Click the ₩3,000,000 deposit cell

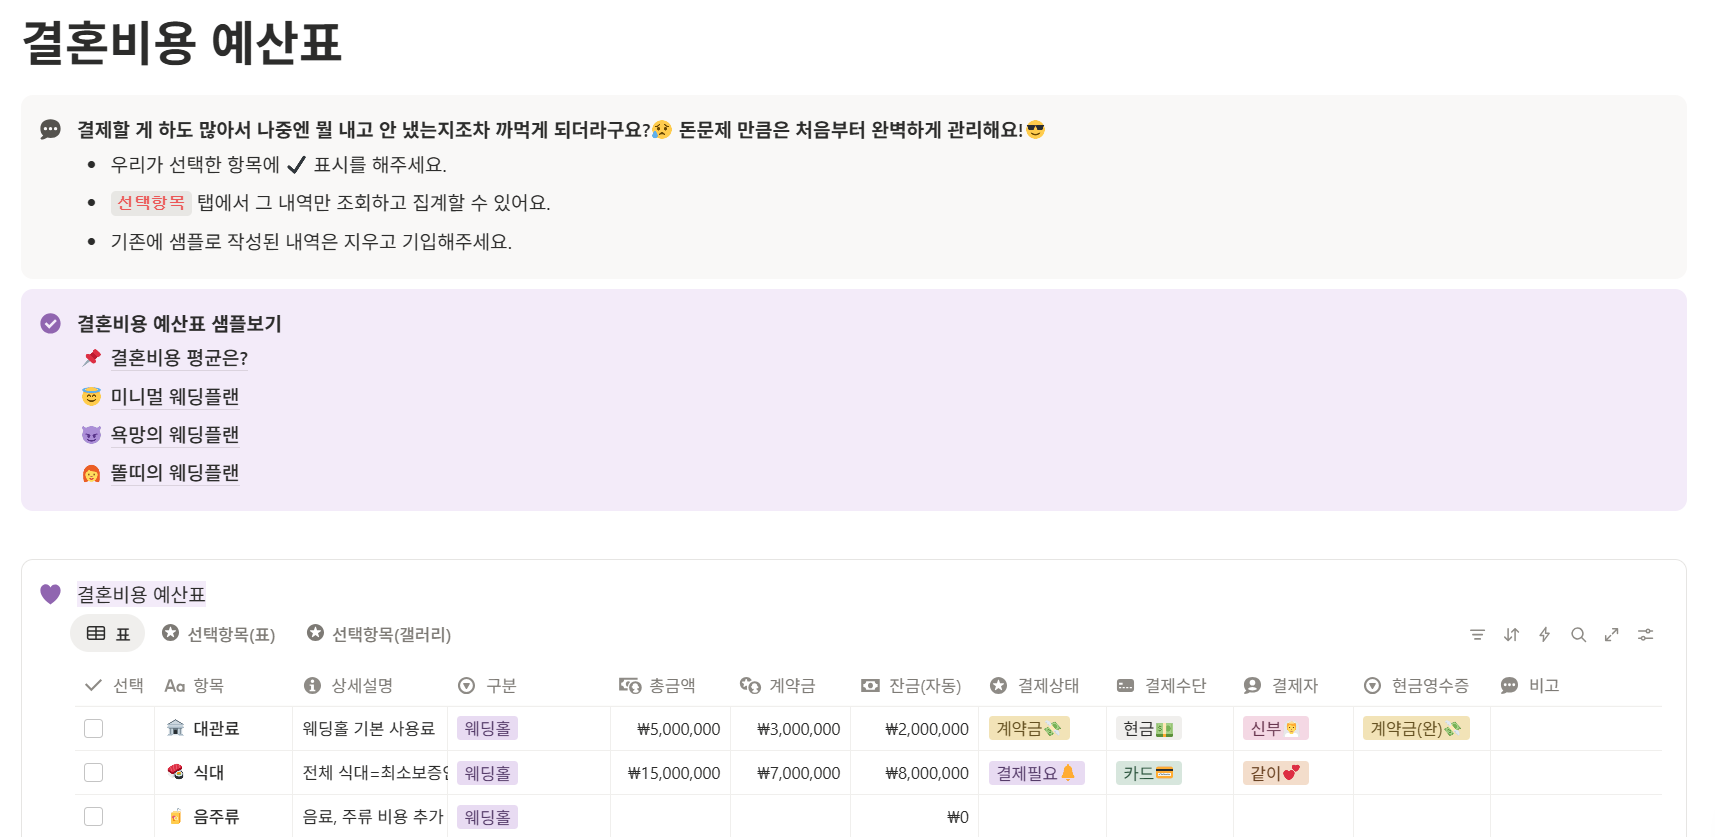pyautogui.click(x=790, y=728)
